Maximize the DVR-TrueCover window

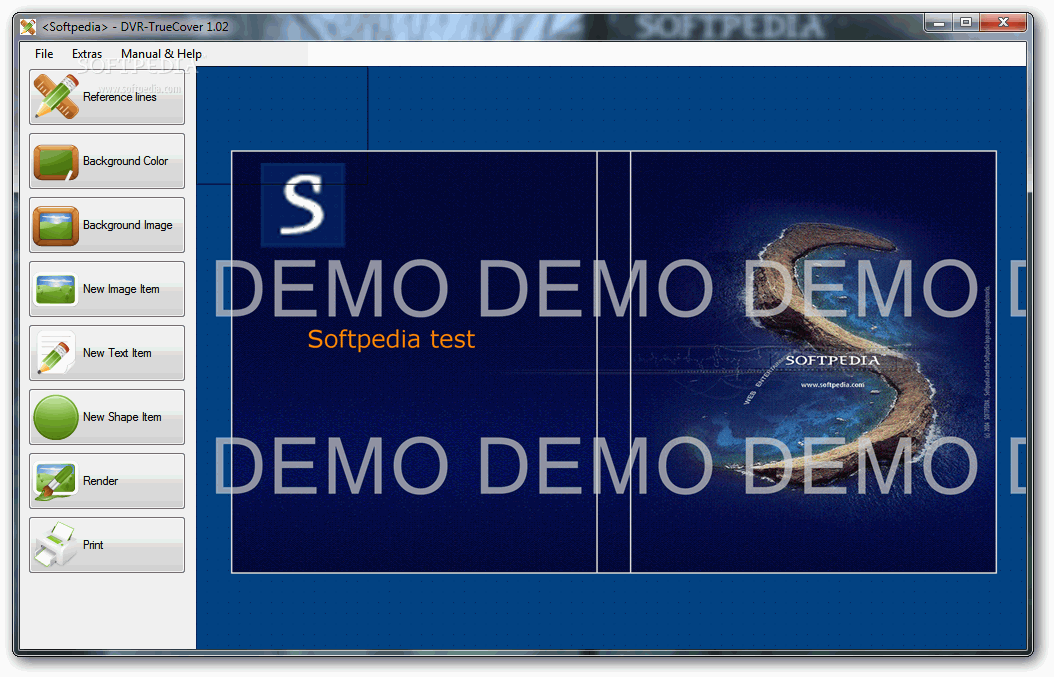[x=966, y=23]
